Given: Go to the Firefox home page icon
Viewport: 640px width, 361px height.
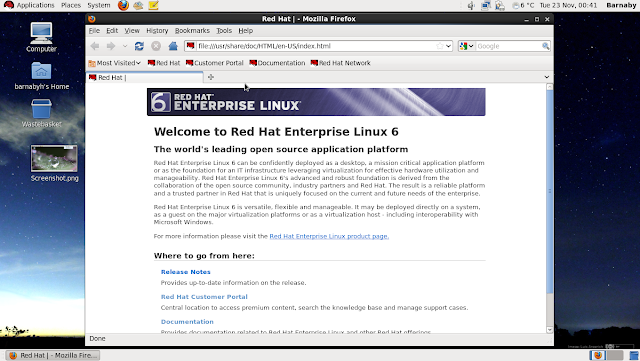Looking at the screenshot, I should (x=173, y=46).
